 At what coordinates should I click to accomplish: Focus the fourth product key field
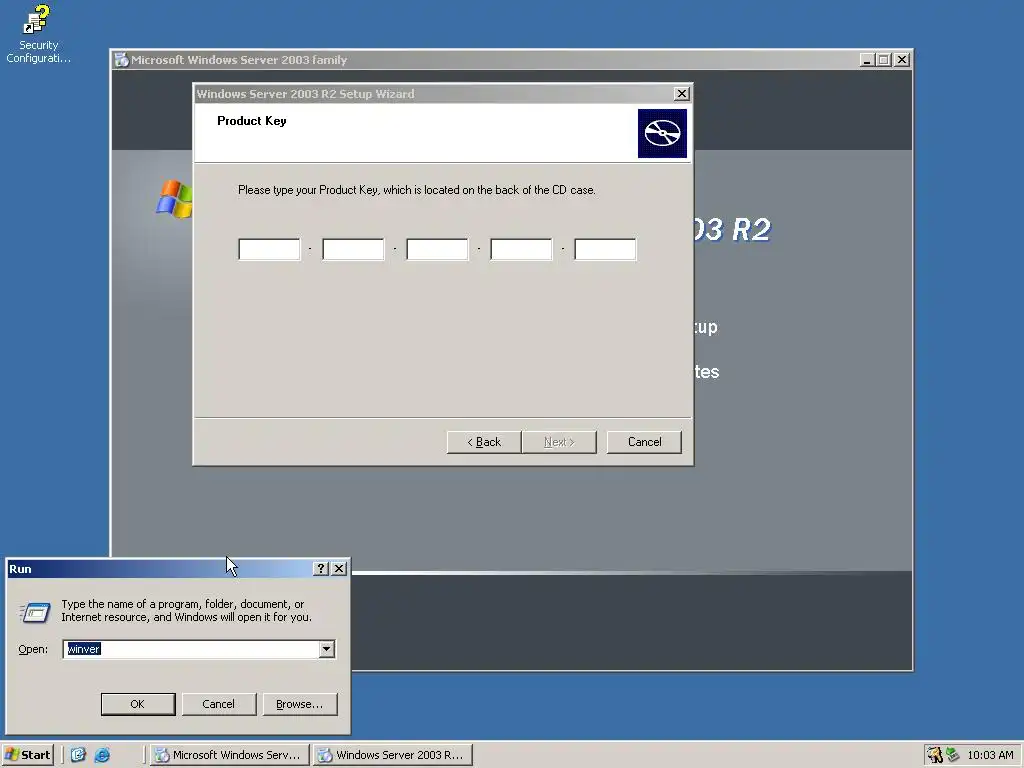click(521, 249)
